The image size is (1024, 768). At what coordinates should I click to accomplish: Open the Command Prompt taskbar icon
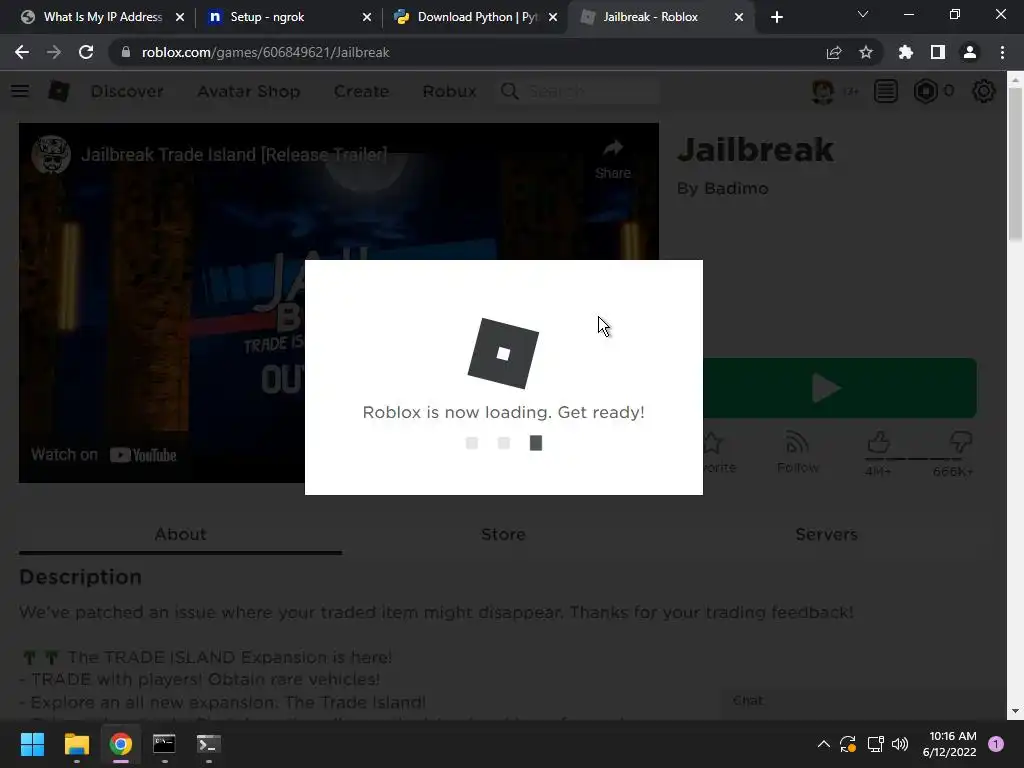(x=164, y=744)
